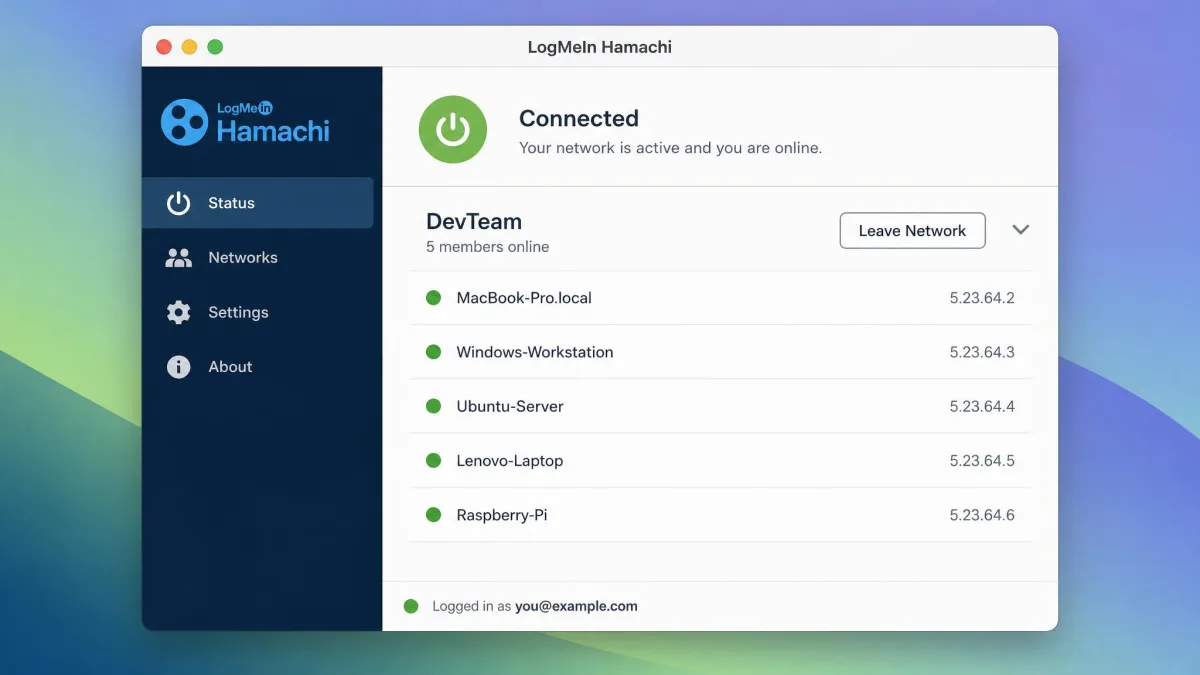Select the Lenovo-Laptop member name

510,461
